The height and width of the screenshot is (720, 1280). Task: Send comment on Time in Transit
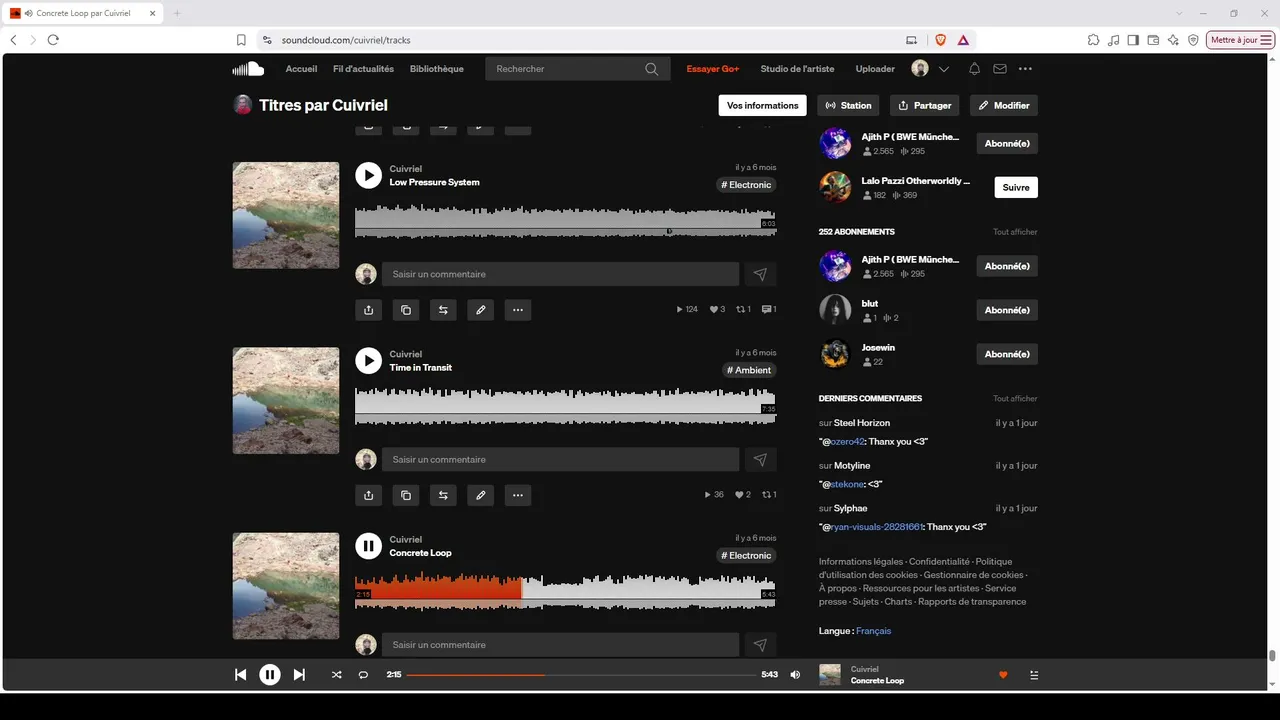760,459
